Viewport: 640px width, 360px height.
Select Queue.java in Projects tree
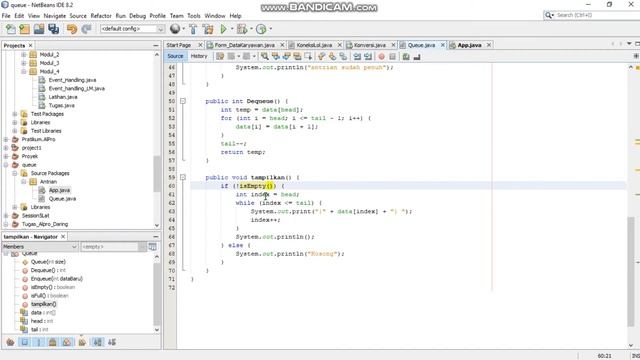point(62,199)
